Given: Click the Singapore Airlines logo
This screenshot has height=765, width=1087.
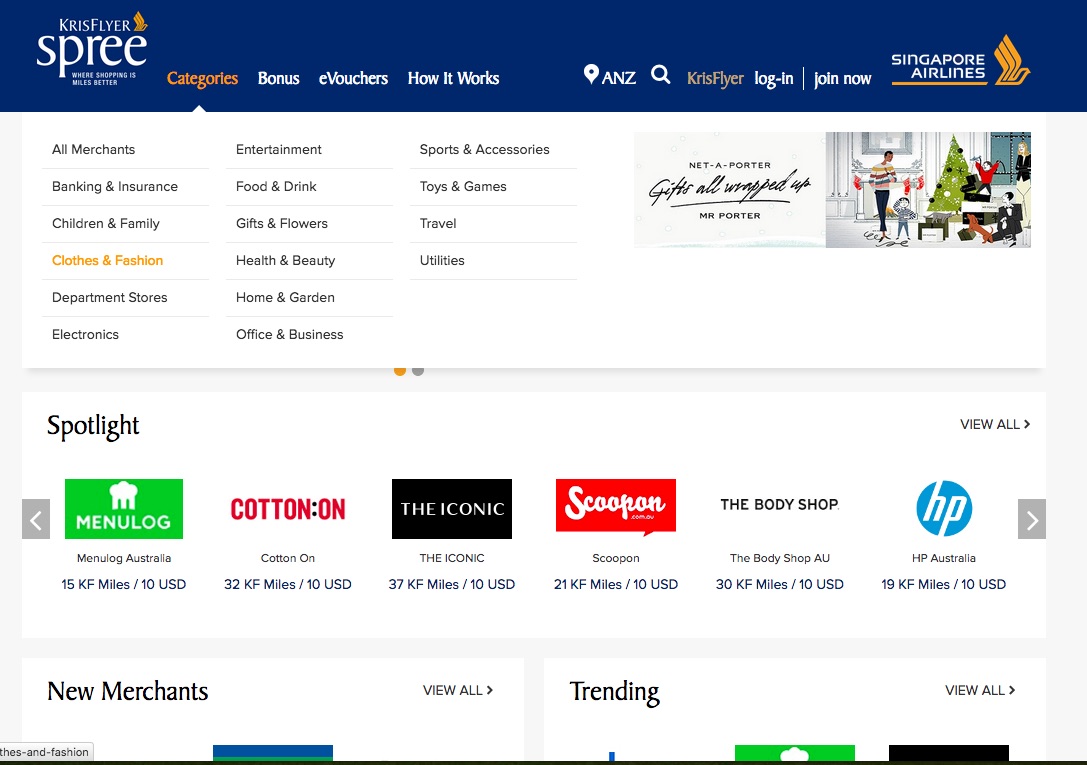Looking at the screenshot, I should [x=960, y=61].
